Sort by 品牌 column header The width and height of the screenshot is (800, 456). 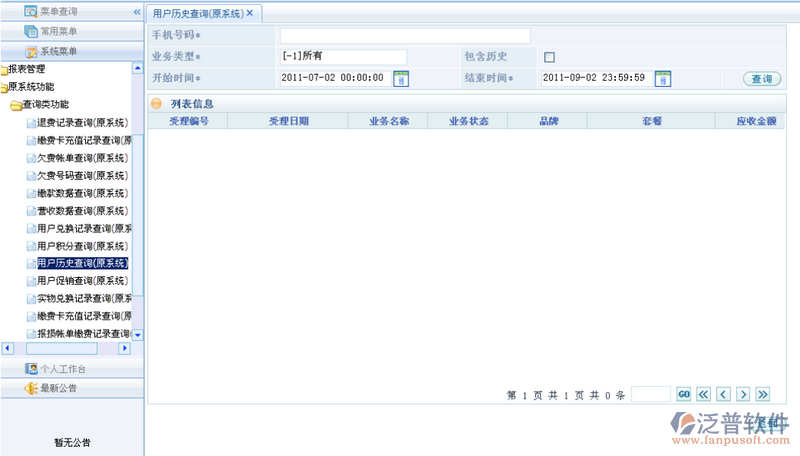(548, 121)
